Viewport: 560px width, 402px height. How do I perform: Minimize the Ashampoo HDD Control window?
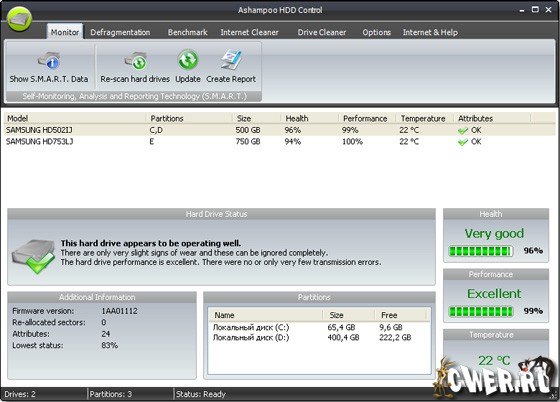pyautogui.click(x=522, y=10)
